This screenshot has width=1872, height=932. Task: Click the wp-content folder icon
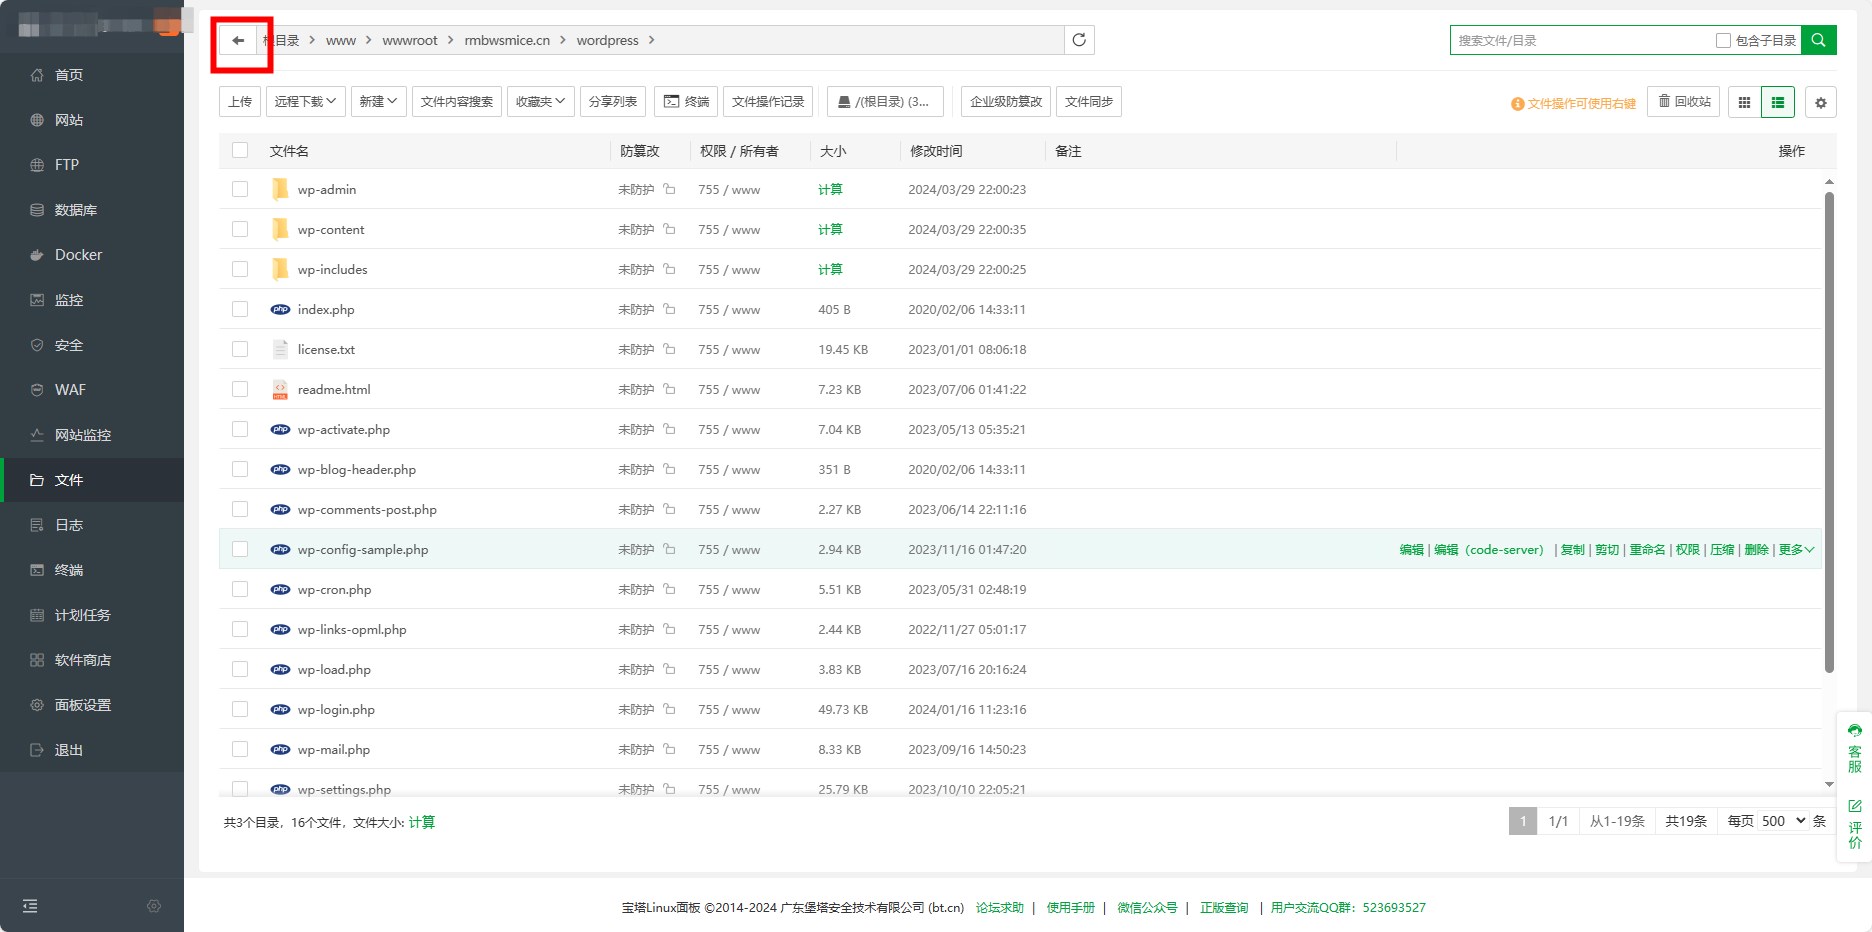(280, 229)
